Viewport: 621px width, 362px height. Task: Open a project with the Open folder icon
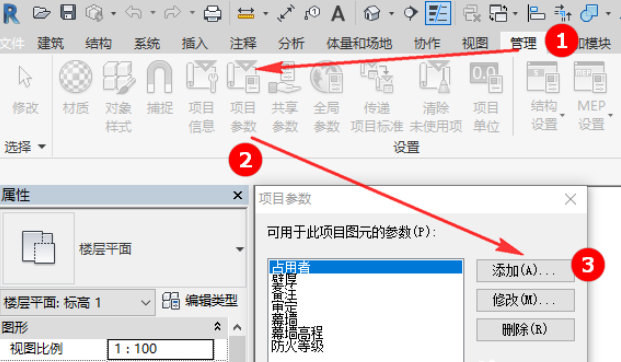tap(42, 13)
